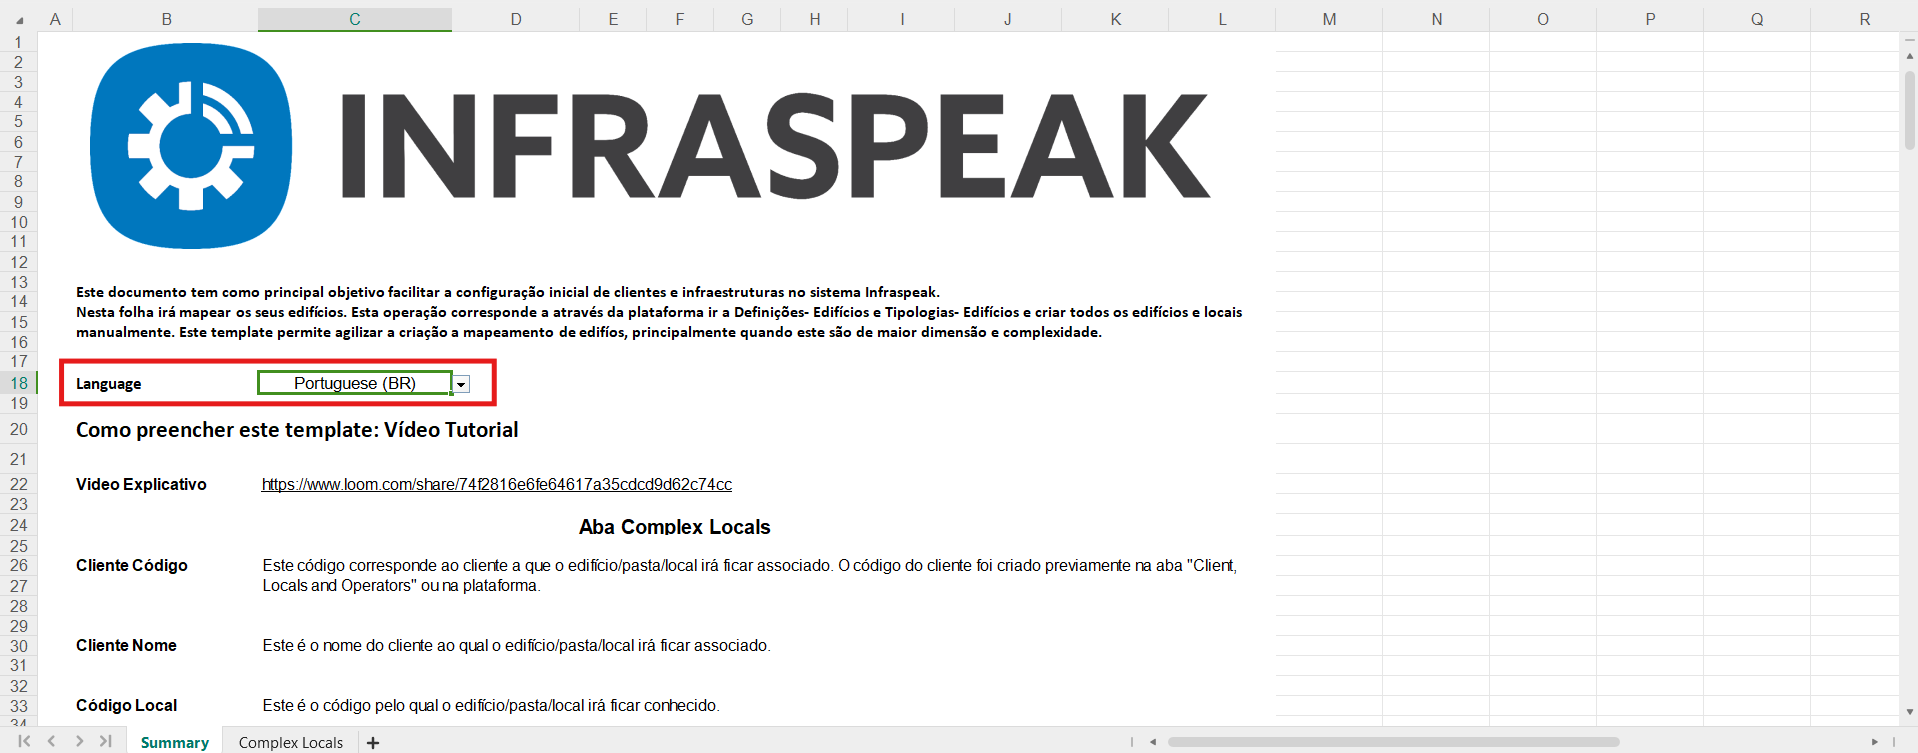Click the 'Aba Complex Locals' heading
The image size is (1918, 753).
click(675, 527)
